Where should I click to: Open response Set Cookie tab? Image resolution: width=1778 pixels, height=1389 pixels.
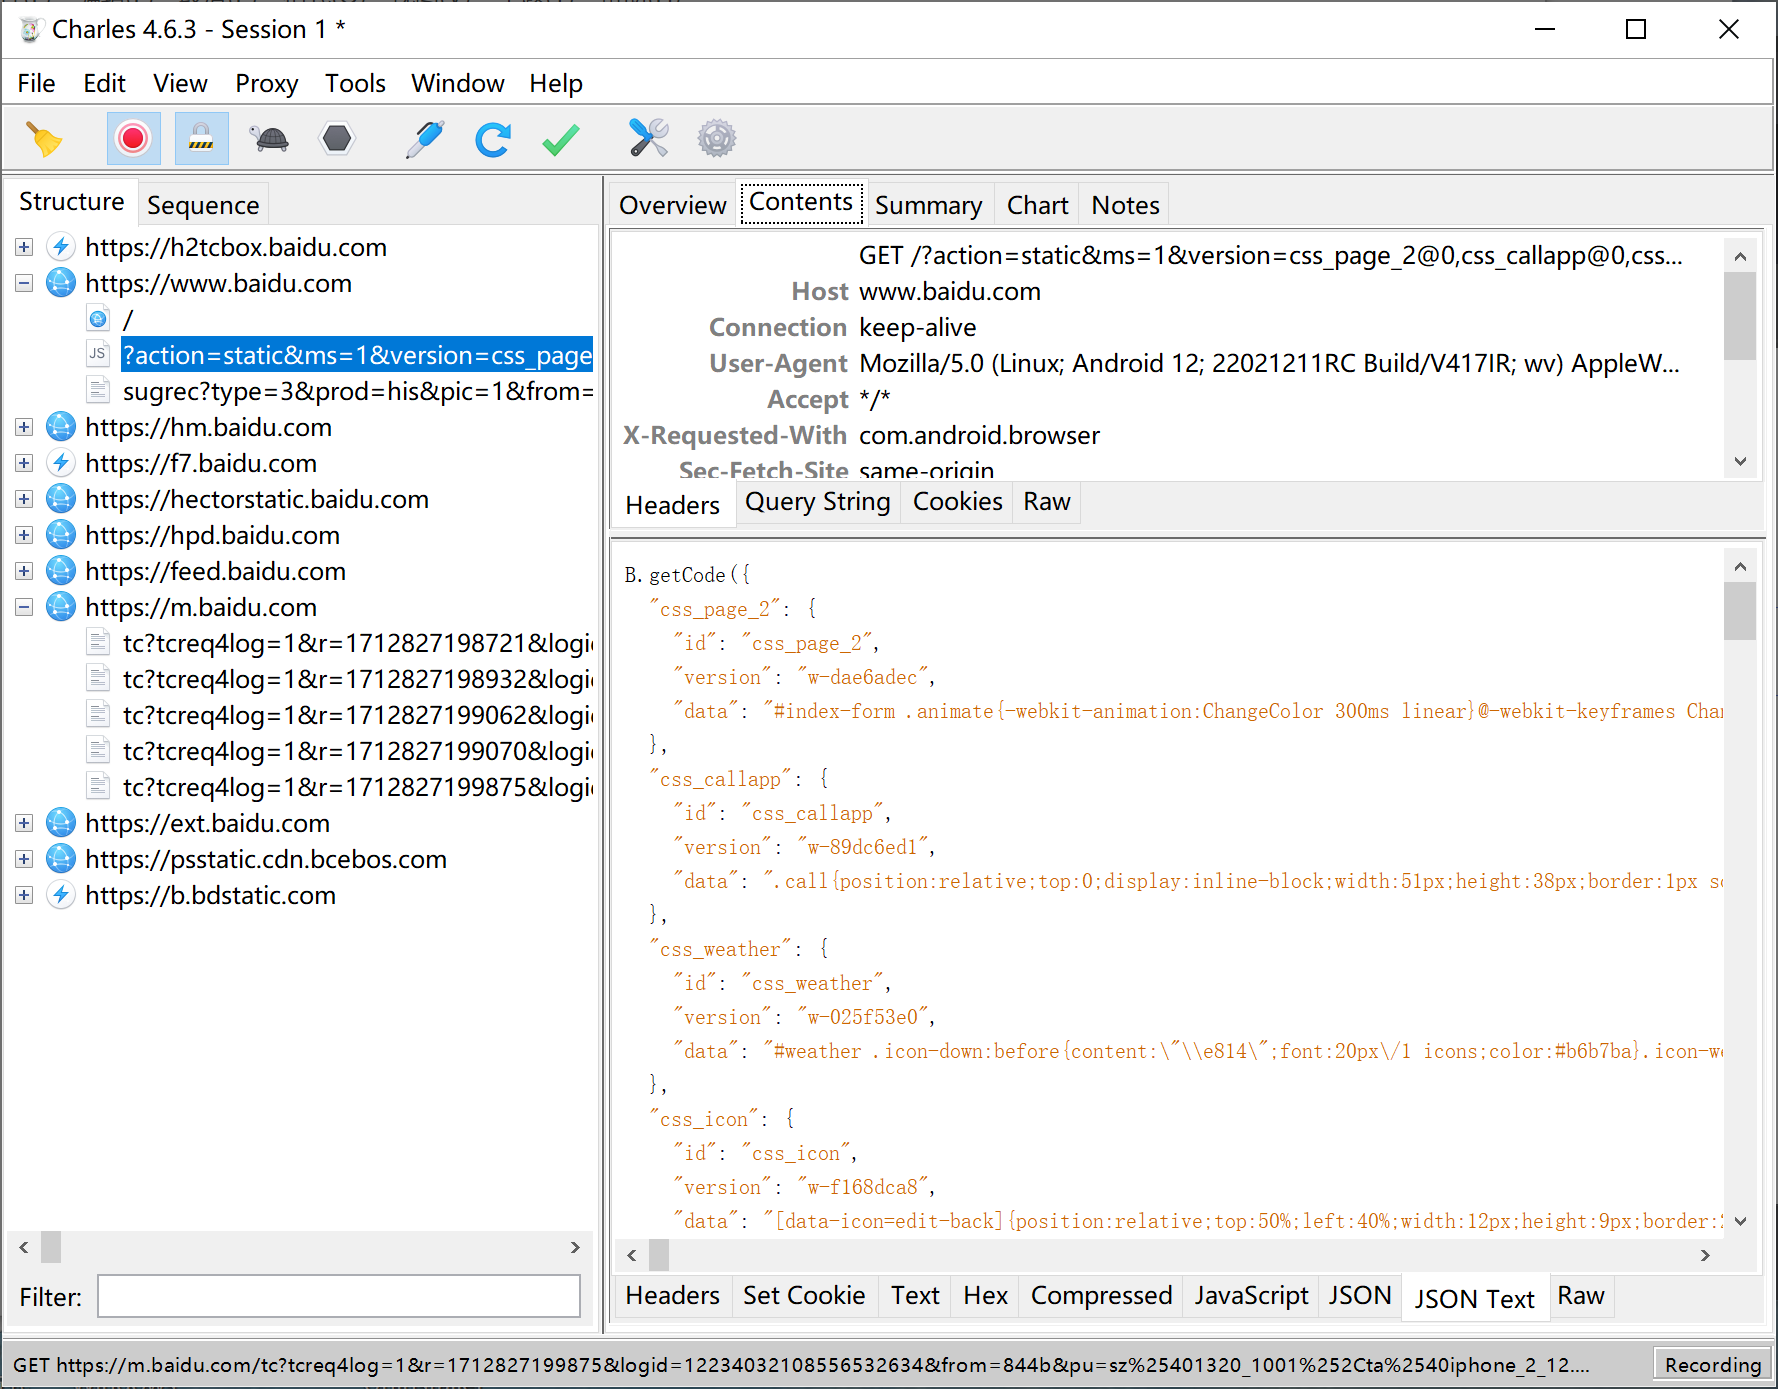804,1295
